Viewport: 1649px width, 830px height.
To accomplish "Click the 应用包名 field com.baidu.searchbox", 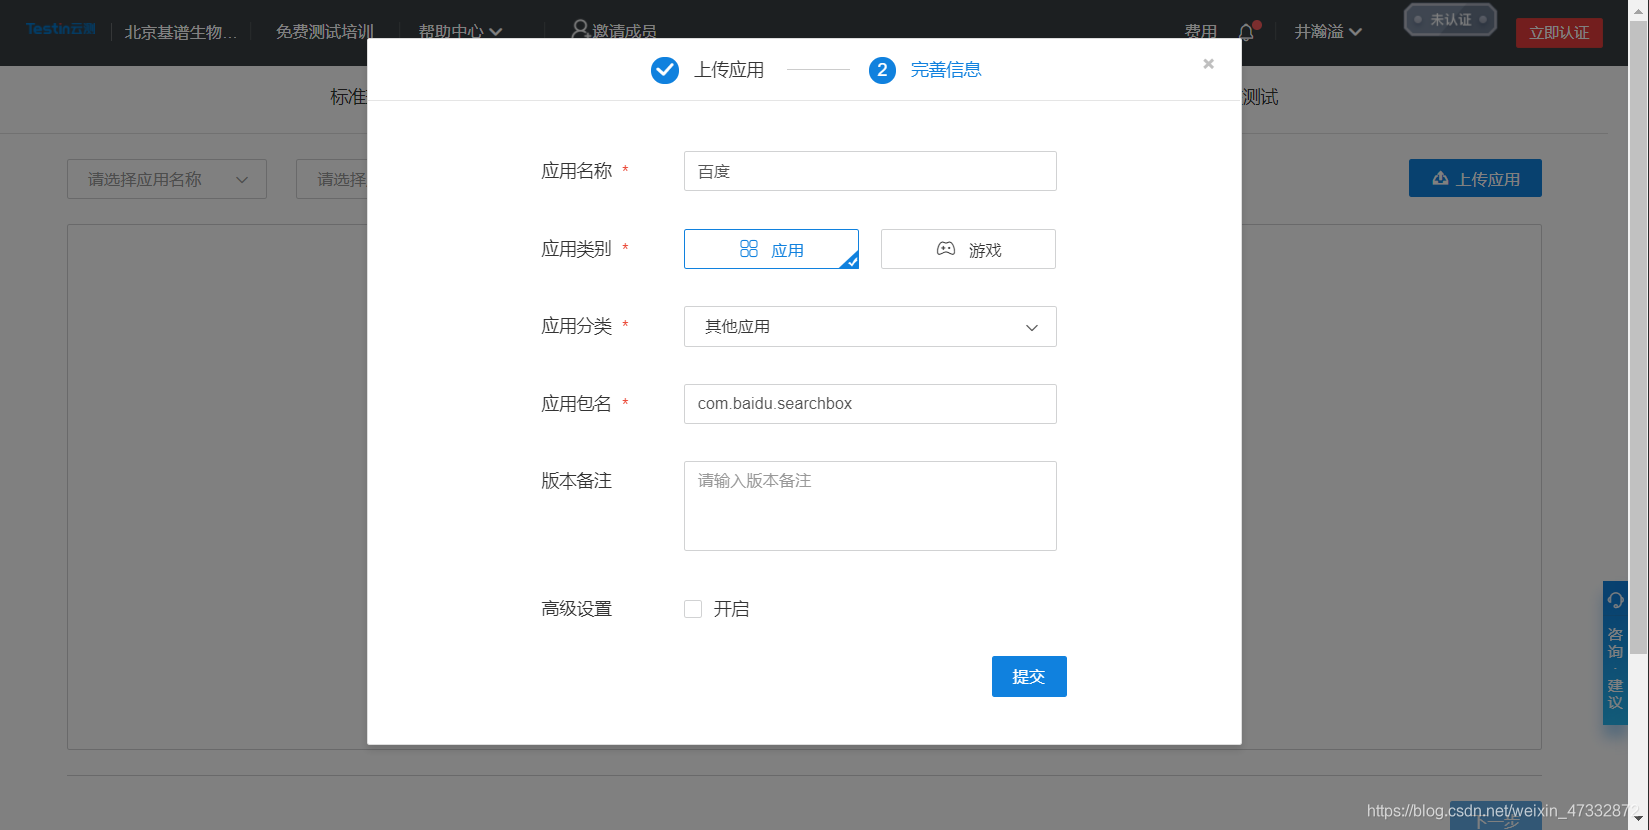I will 870,404.
